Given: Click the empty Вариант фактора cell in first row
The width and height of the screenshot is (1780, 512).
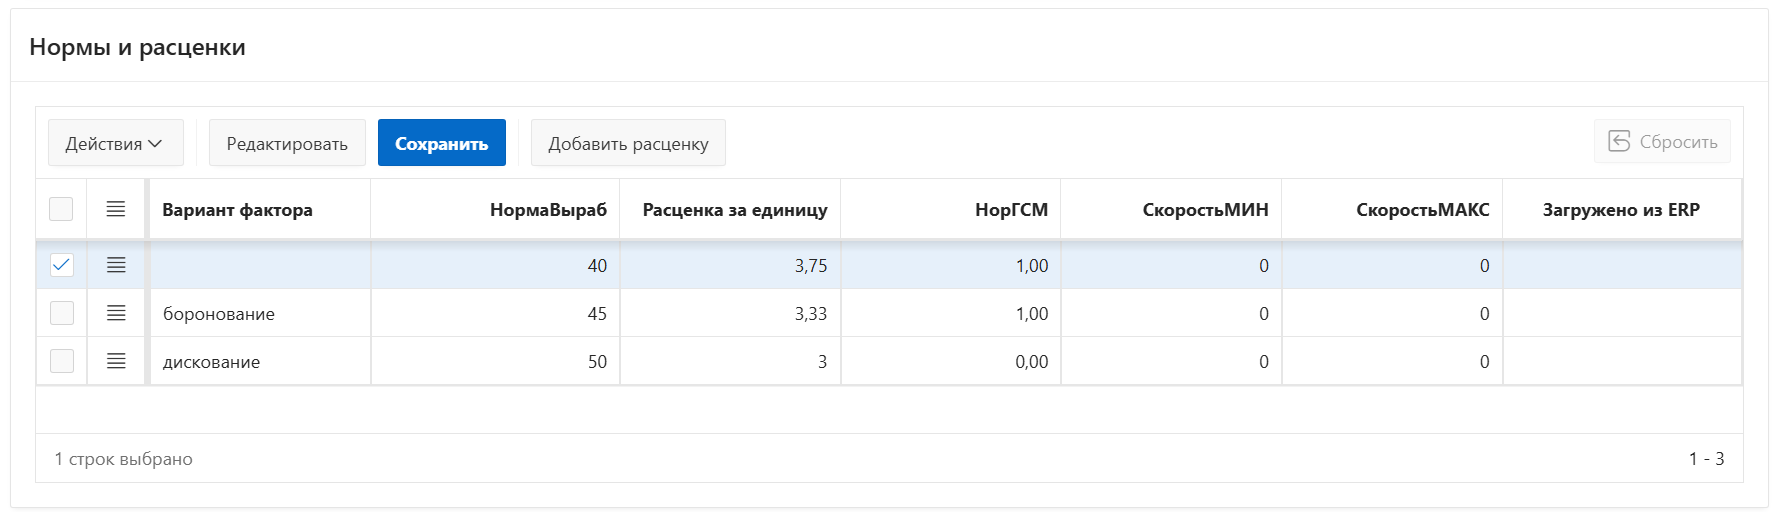Looking at the screenshot, I should 259,265.
